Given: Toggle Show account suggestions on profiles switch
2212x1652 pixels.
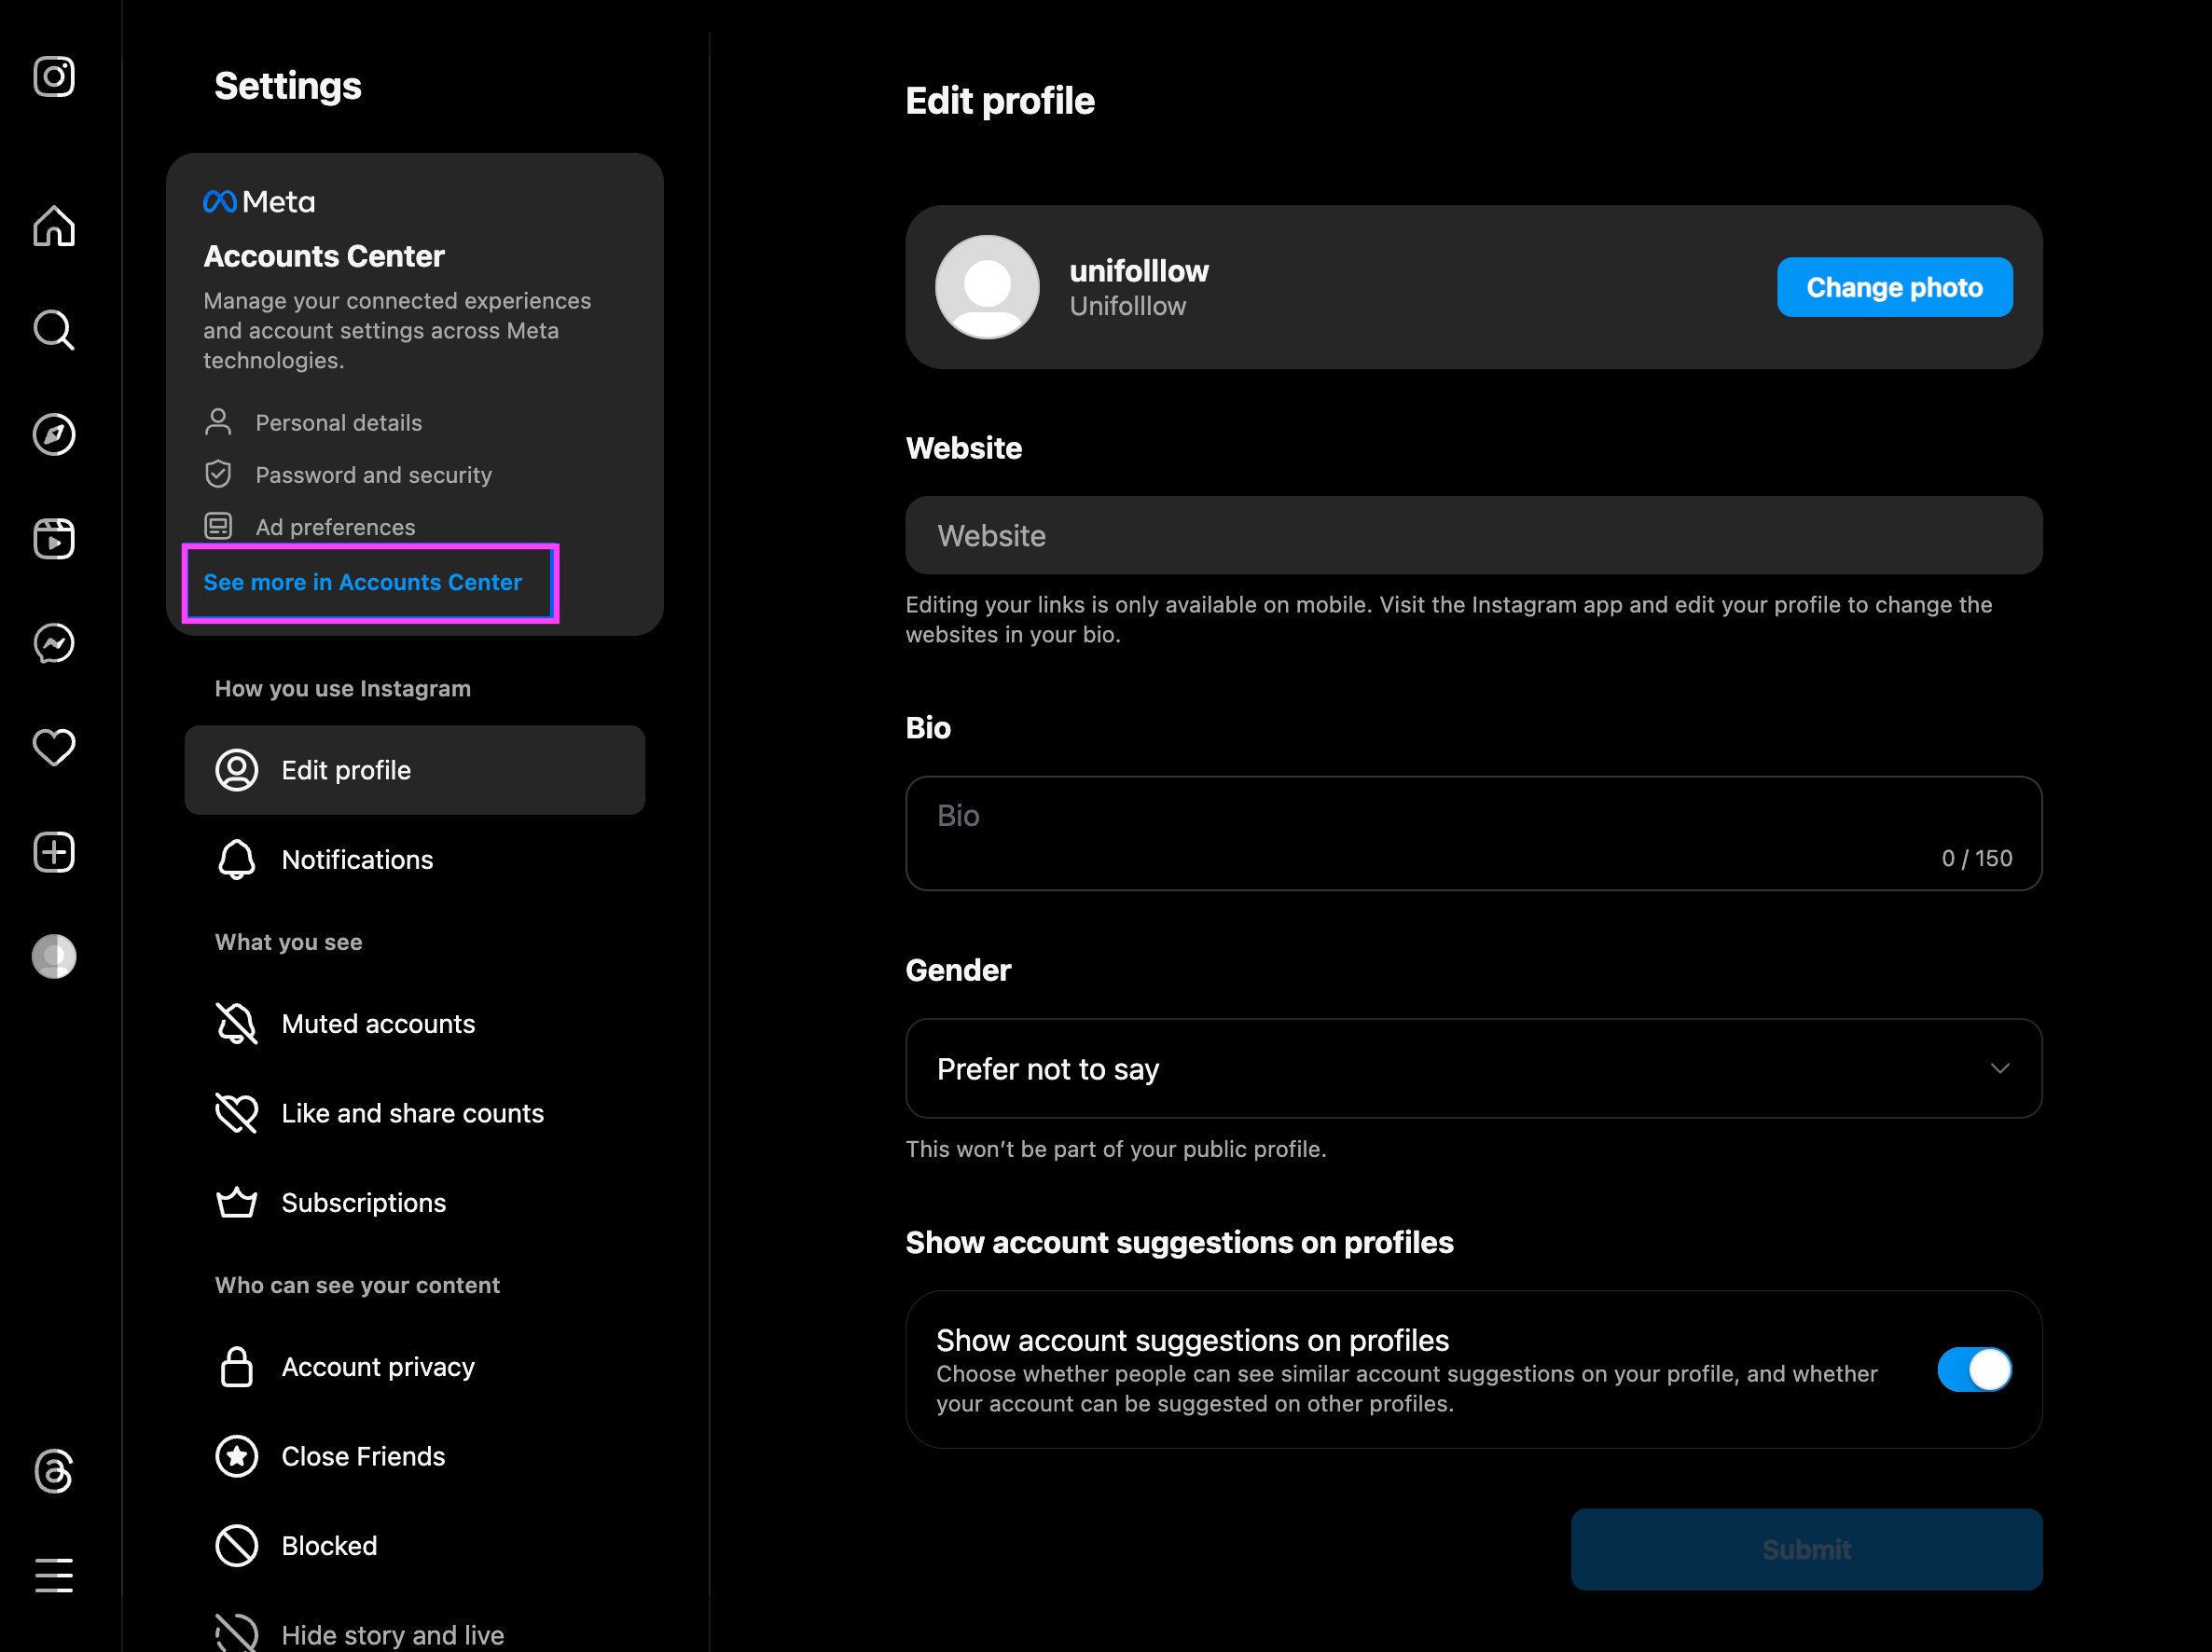Looking at the screenshot, I should pos(1974,1370).
